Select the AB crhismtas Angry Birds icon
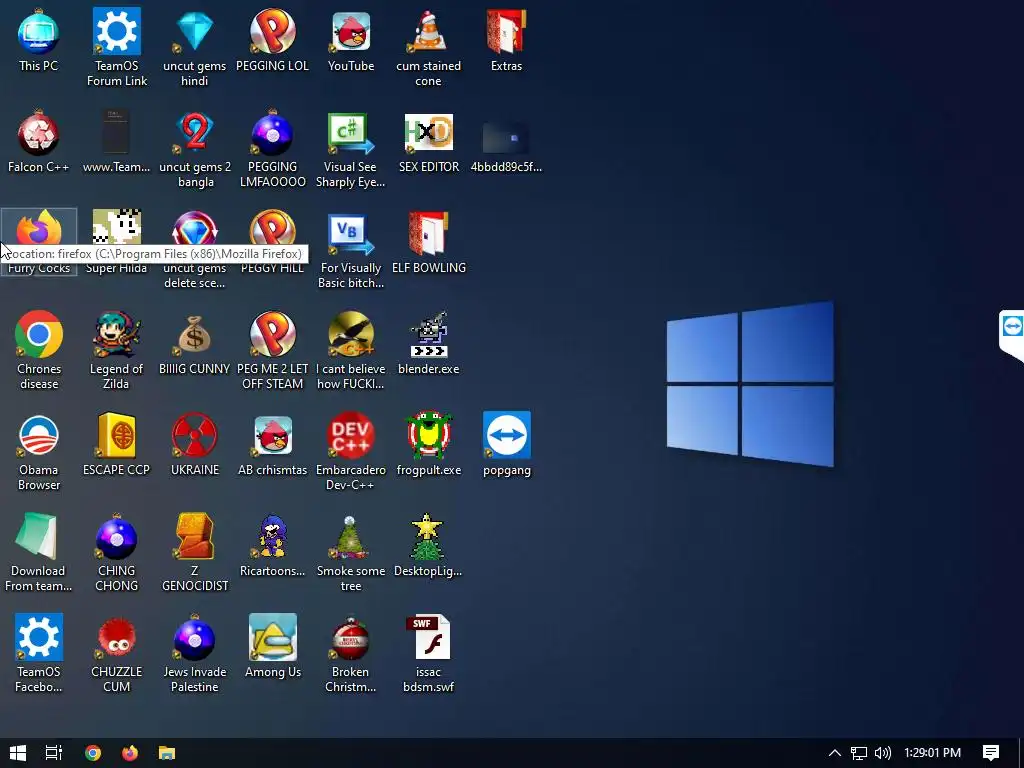The width and height of the screenshot is (1024, 768). [x=272, y=436]
